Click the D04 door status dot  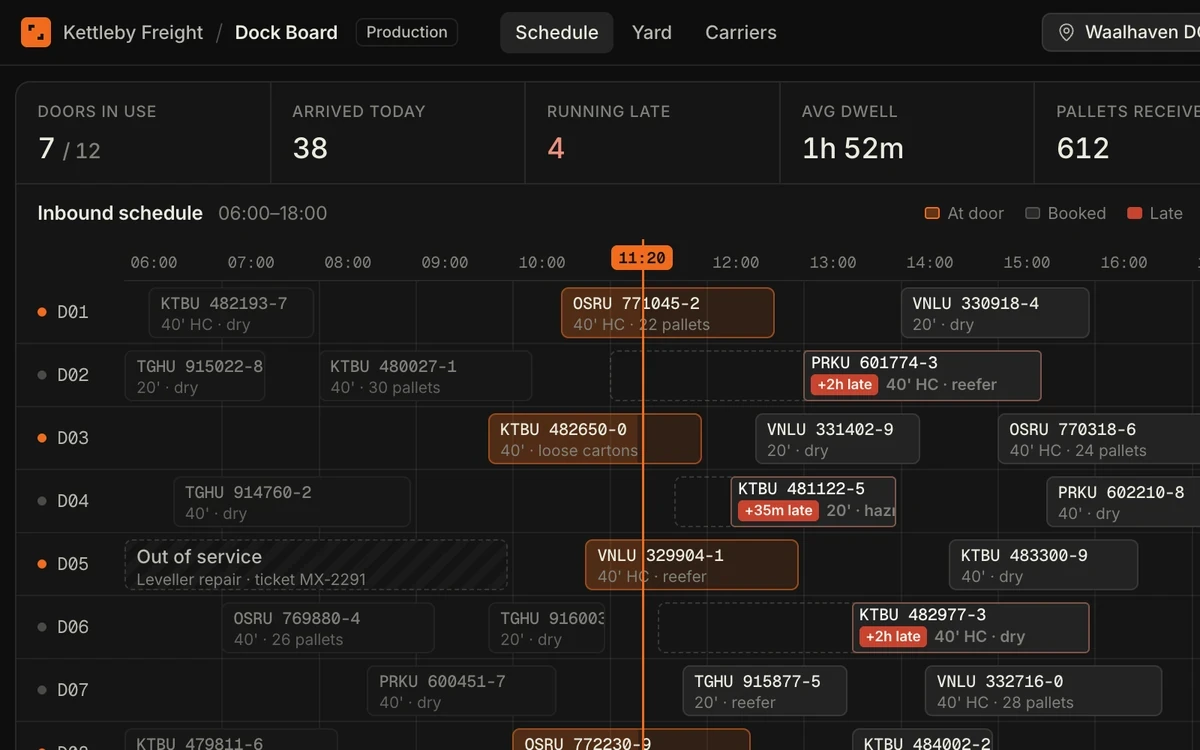coord(42,501)
